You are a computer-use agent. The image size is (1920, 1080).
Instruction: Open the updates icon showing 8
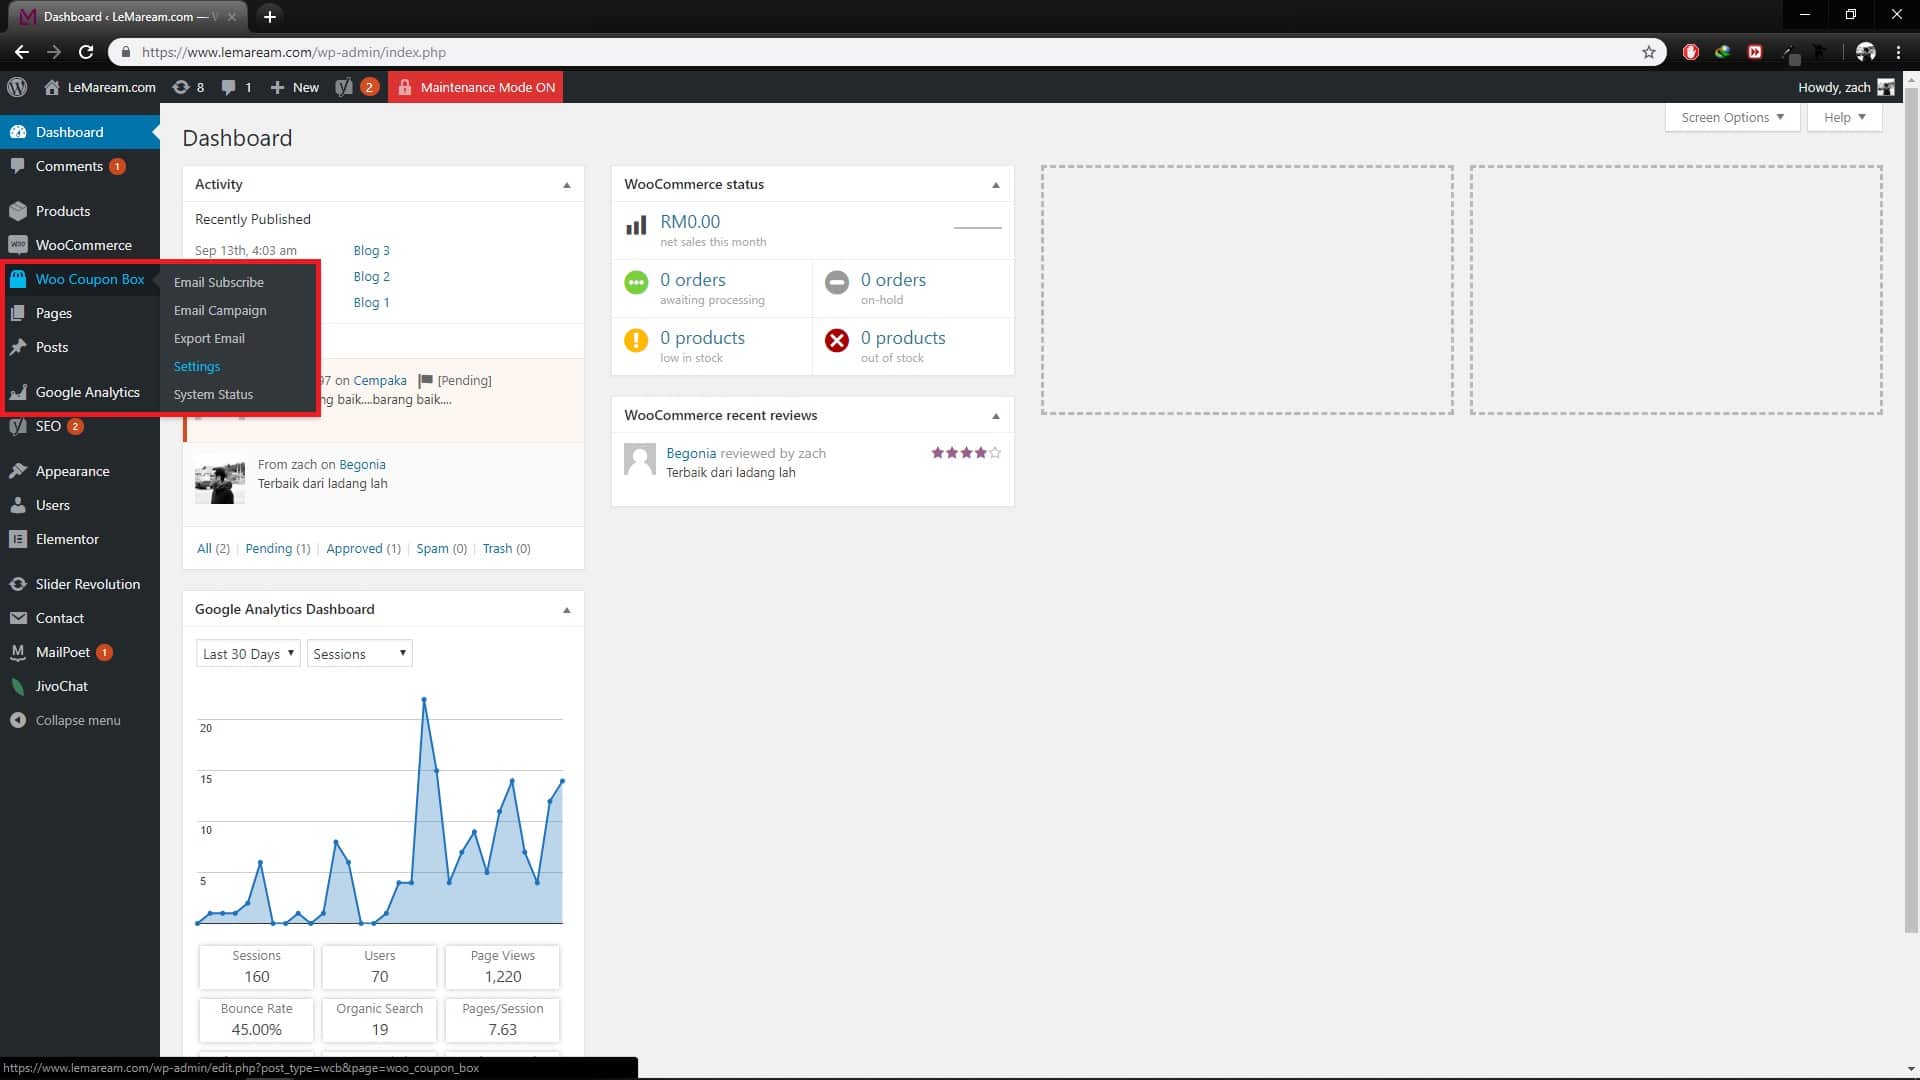(x=188, y=87)
